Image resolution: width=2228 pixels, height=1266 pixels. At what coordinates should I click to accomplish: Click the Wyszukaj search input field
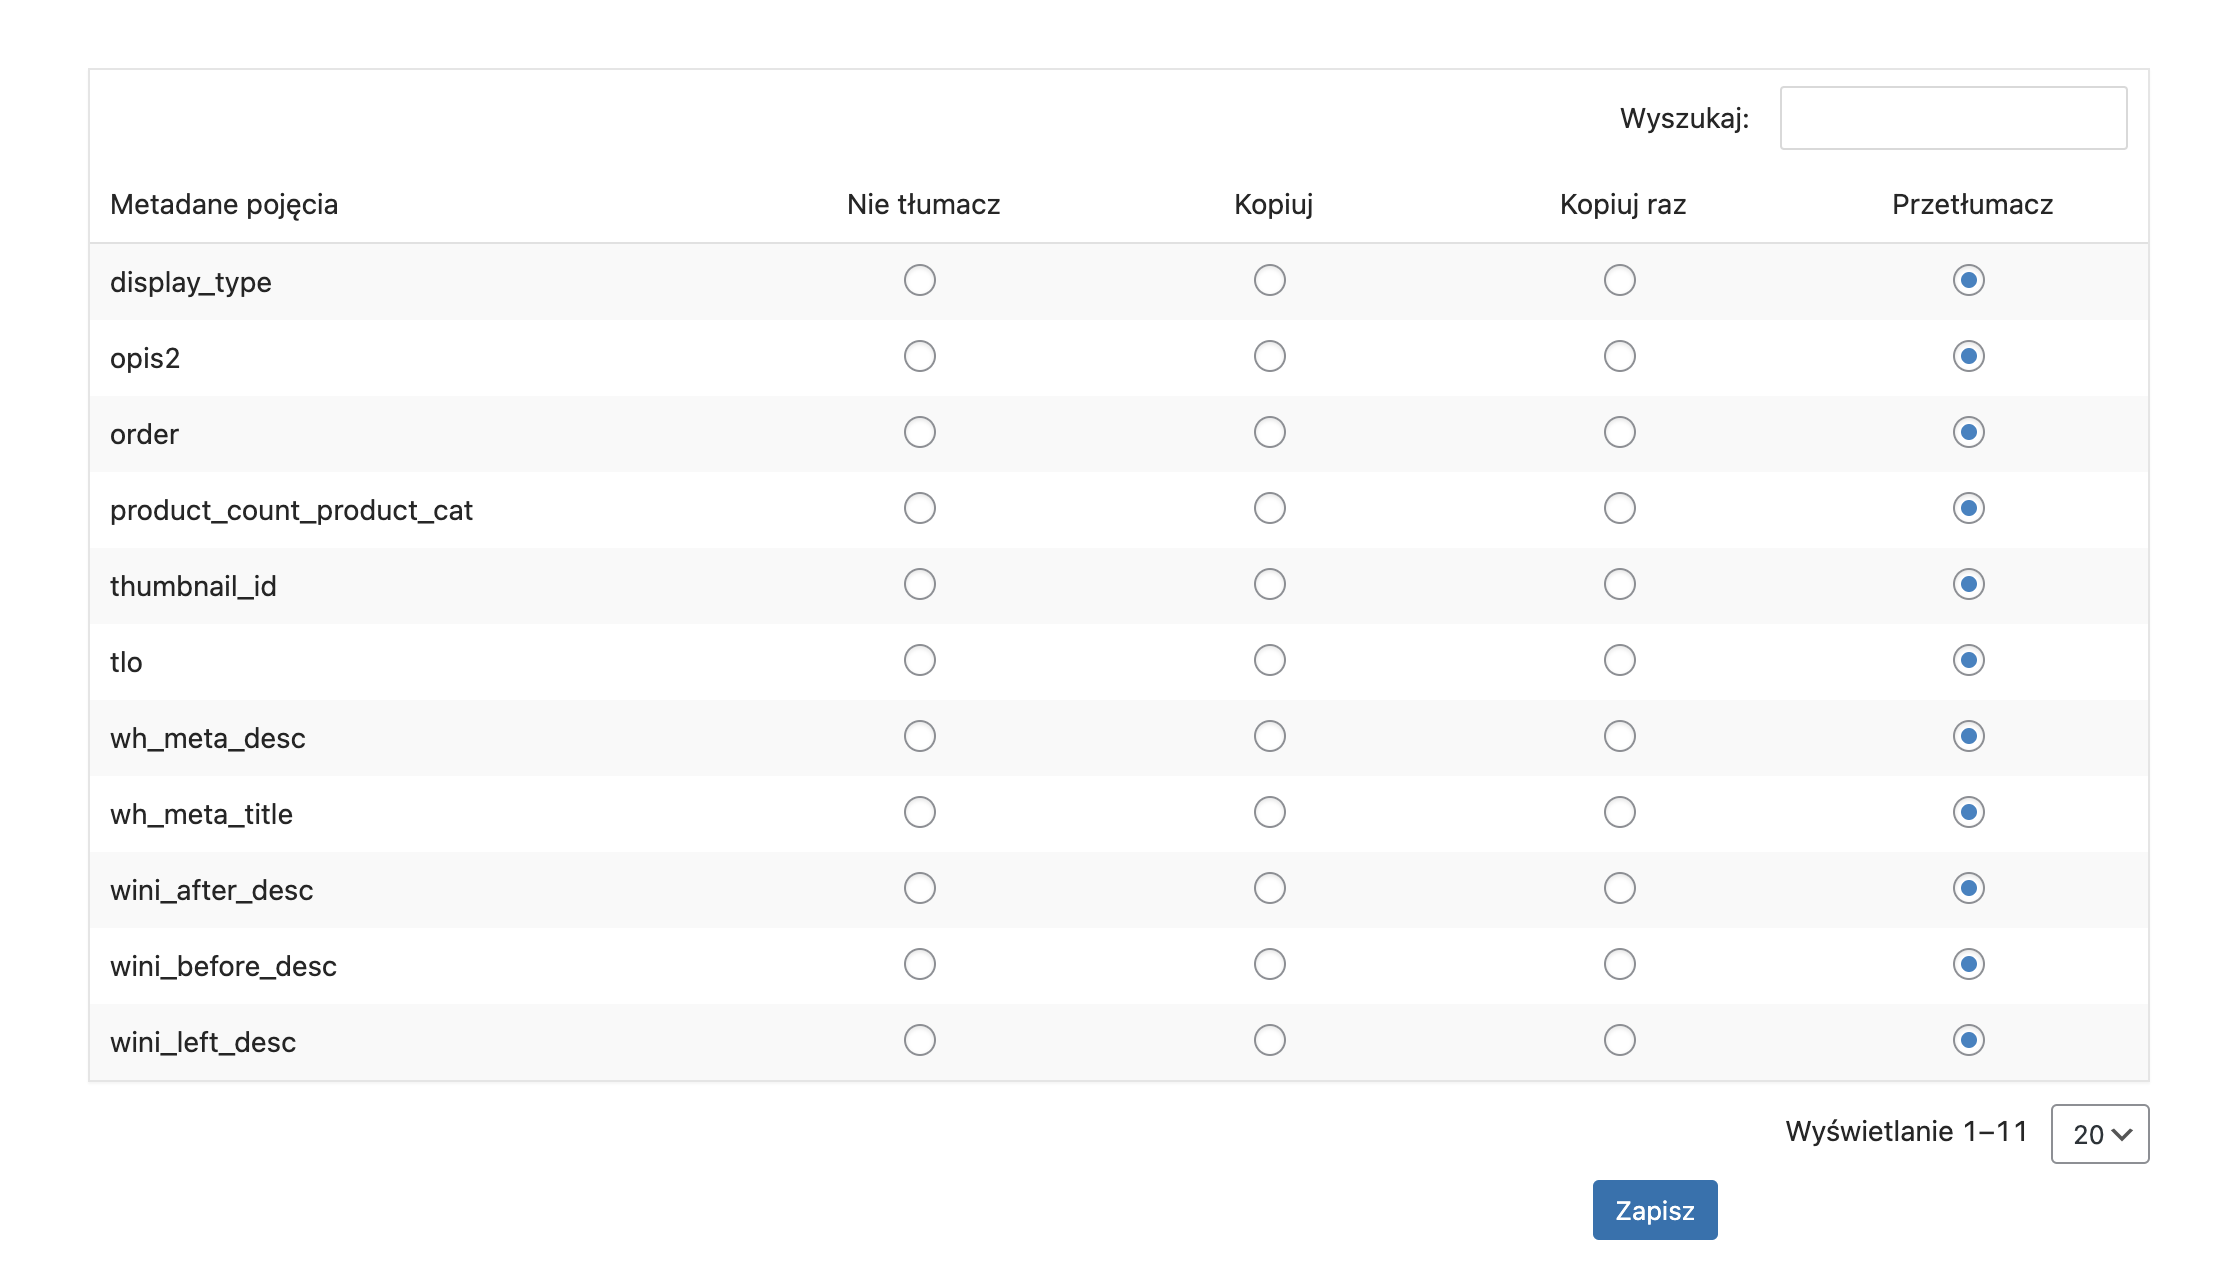click(x=1953, y=118)
